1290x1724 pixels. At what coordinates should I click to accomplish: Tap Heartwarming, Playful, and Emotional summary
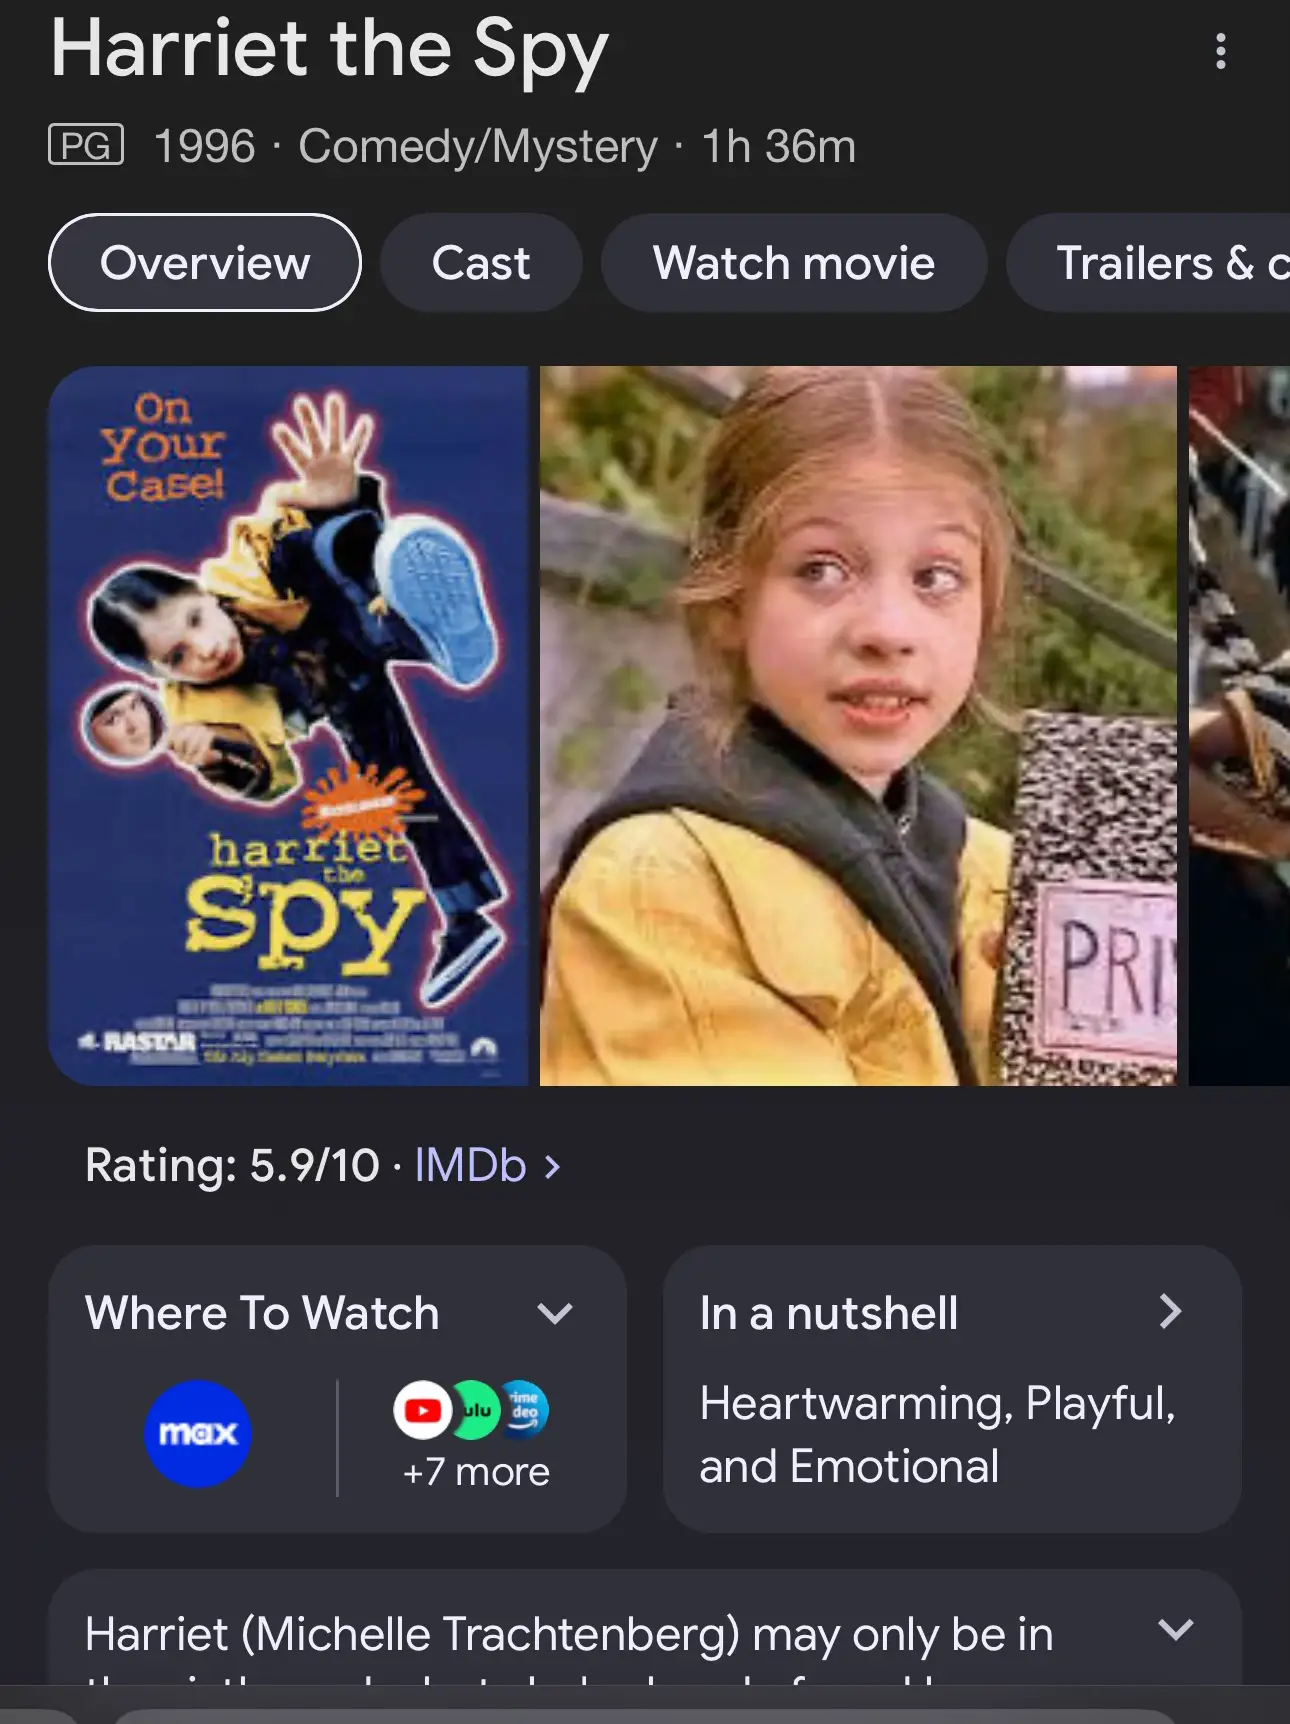pos(937,1435)
